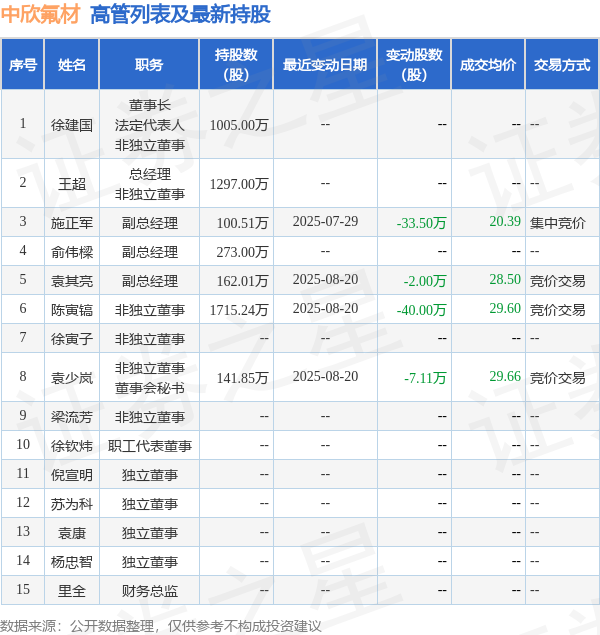Select the name 袁康

72,533
